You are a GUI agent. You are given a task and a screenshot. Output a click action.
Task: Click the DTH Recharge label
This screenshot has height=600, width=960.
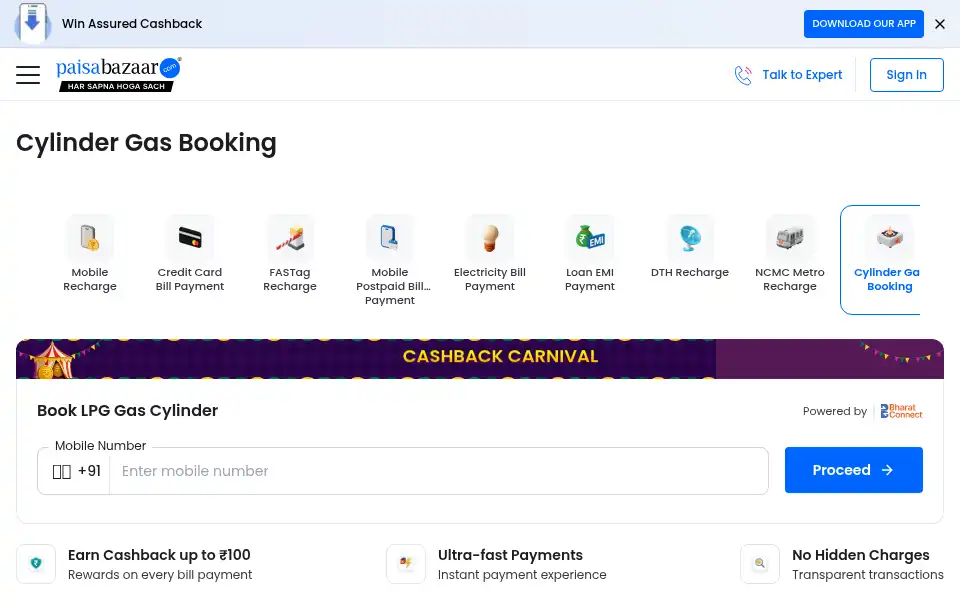(x=690, y=272)
